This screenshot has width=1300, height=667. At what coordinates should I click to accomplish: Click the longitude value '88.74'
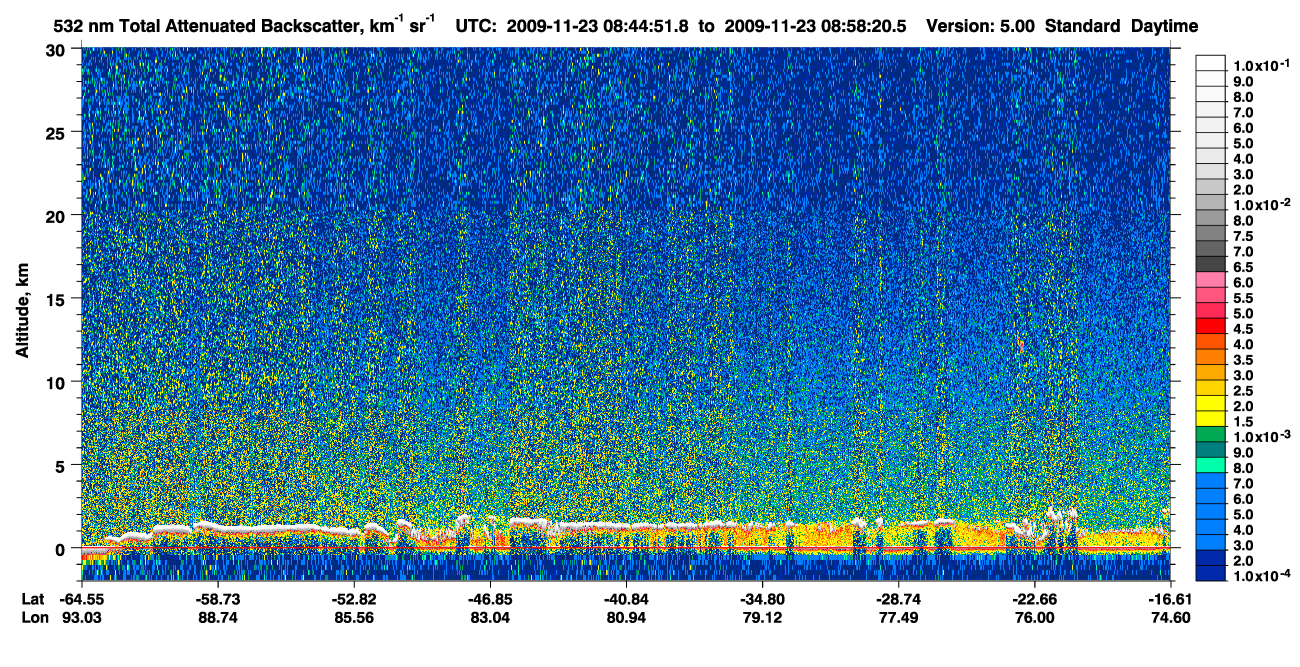click(x=217, y=618)
